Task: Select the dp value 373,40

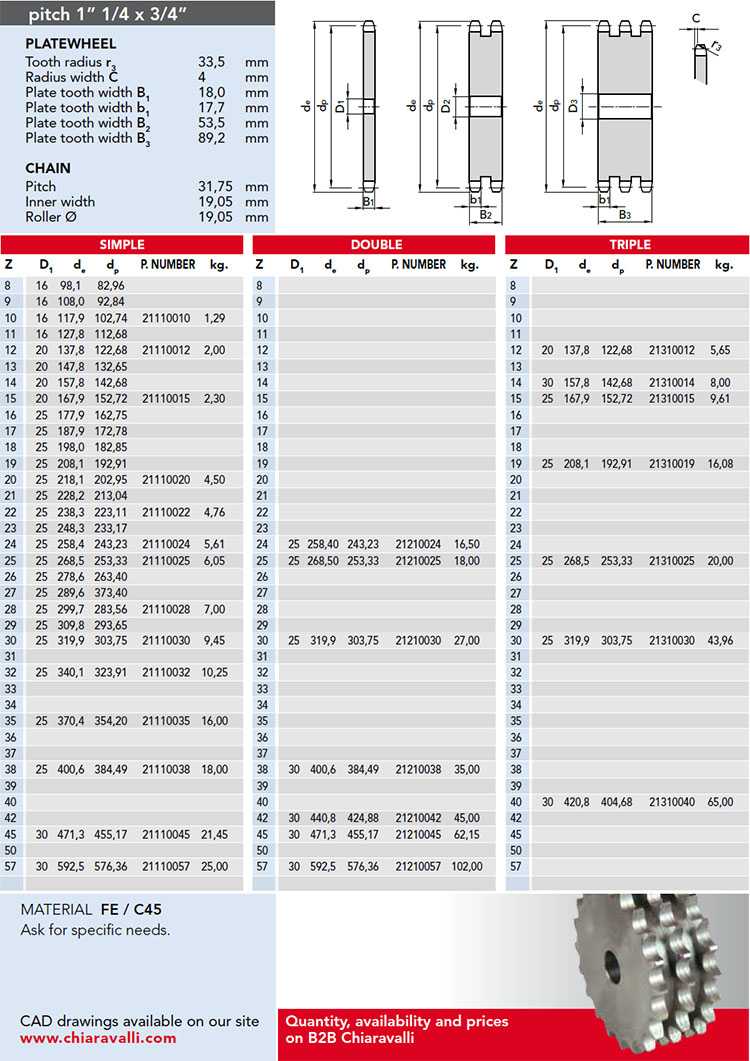Action: point(110,593)
